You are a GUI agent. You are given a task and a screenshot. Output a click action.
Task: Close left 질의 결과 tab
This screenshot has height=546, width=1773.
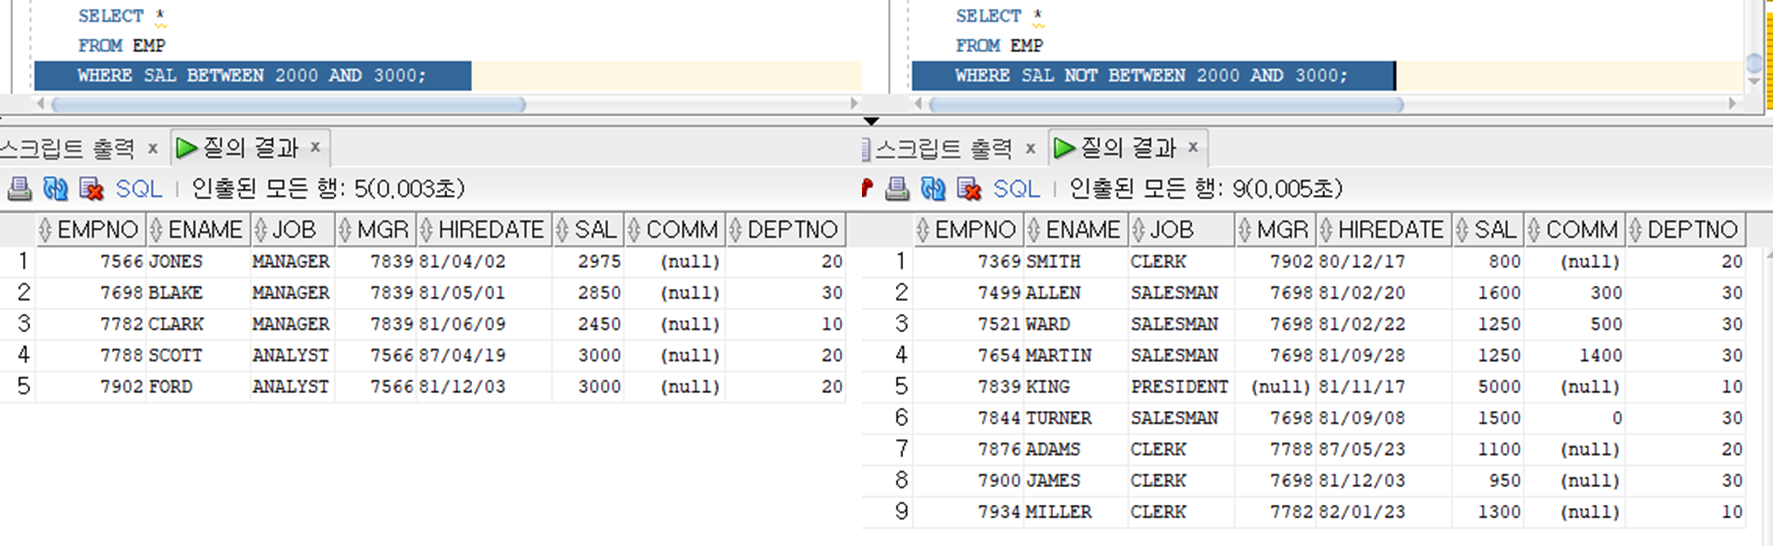coord(315,147)
